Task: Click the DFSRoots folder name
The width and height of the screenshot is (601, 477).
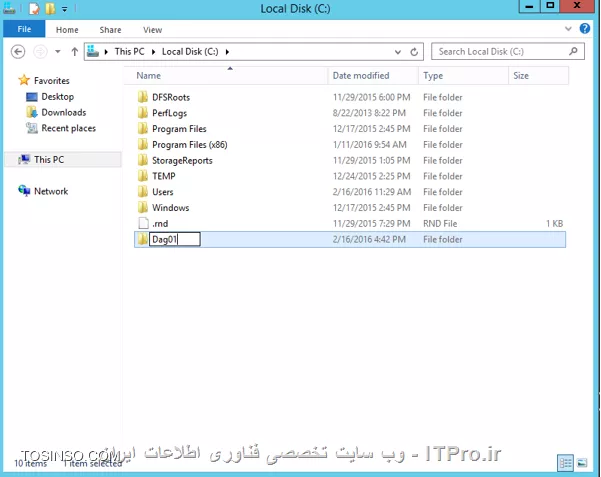Action: click(x=171, y=97)
